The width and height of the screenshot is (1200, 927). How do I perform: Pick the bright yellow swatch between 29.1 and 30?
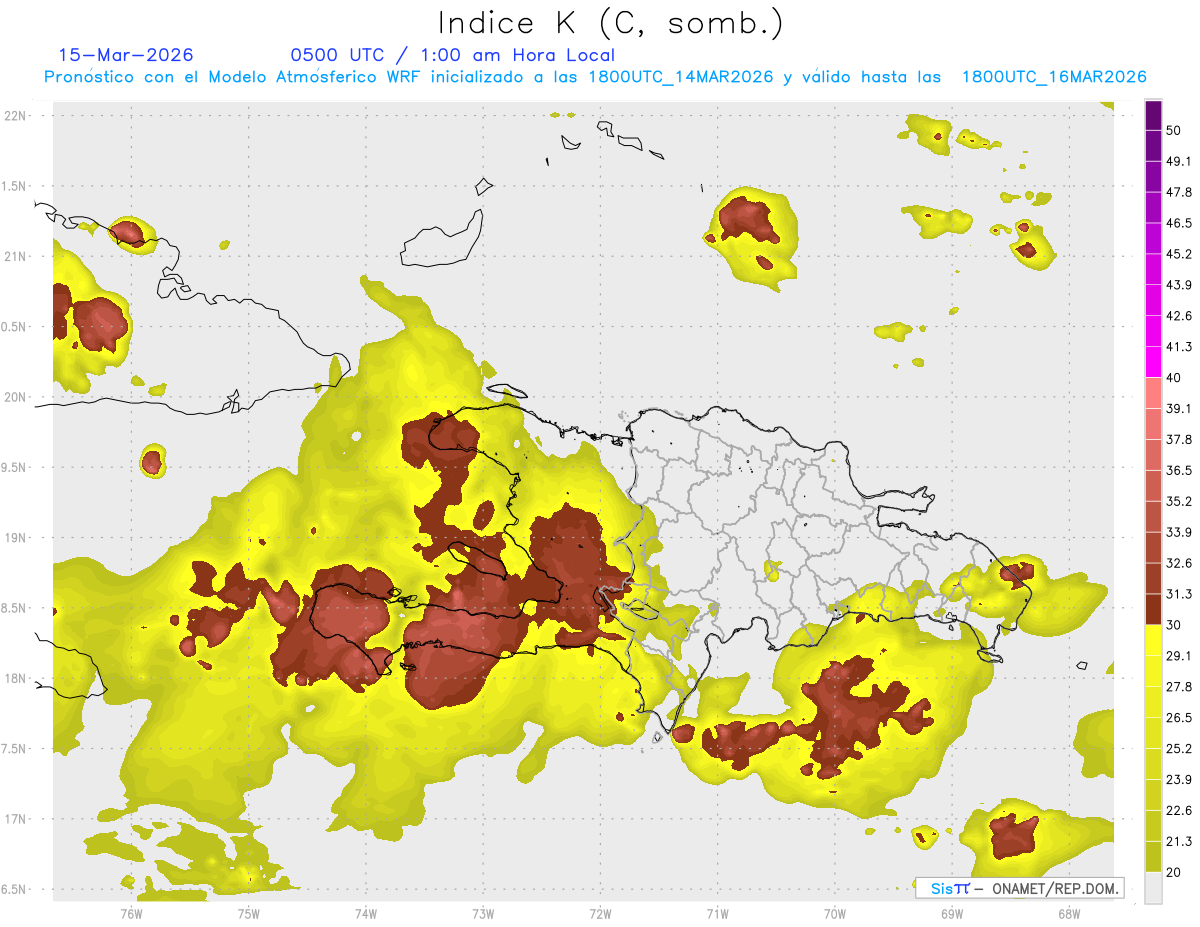click(x=1153, y=640)
